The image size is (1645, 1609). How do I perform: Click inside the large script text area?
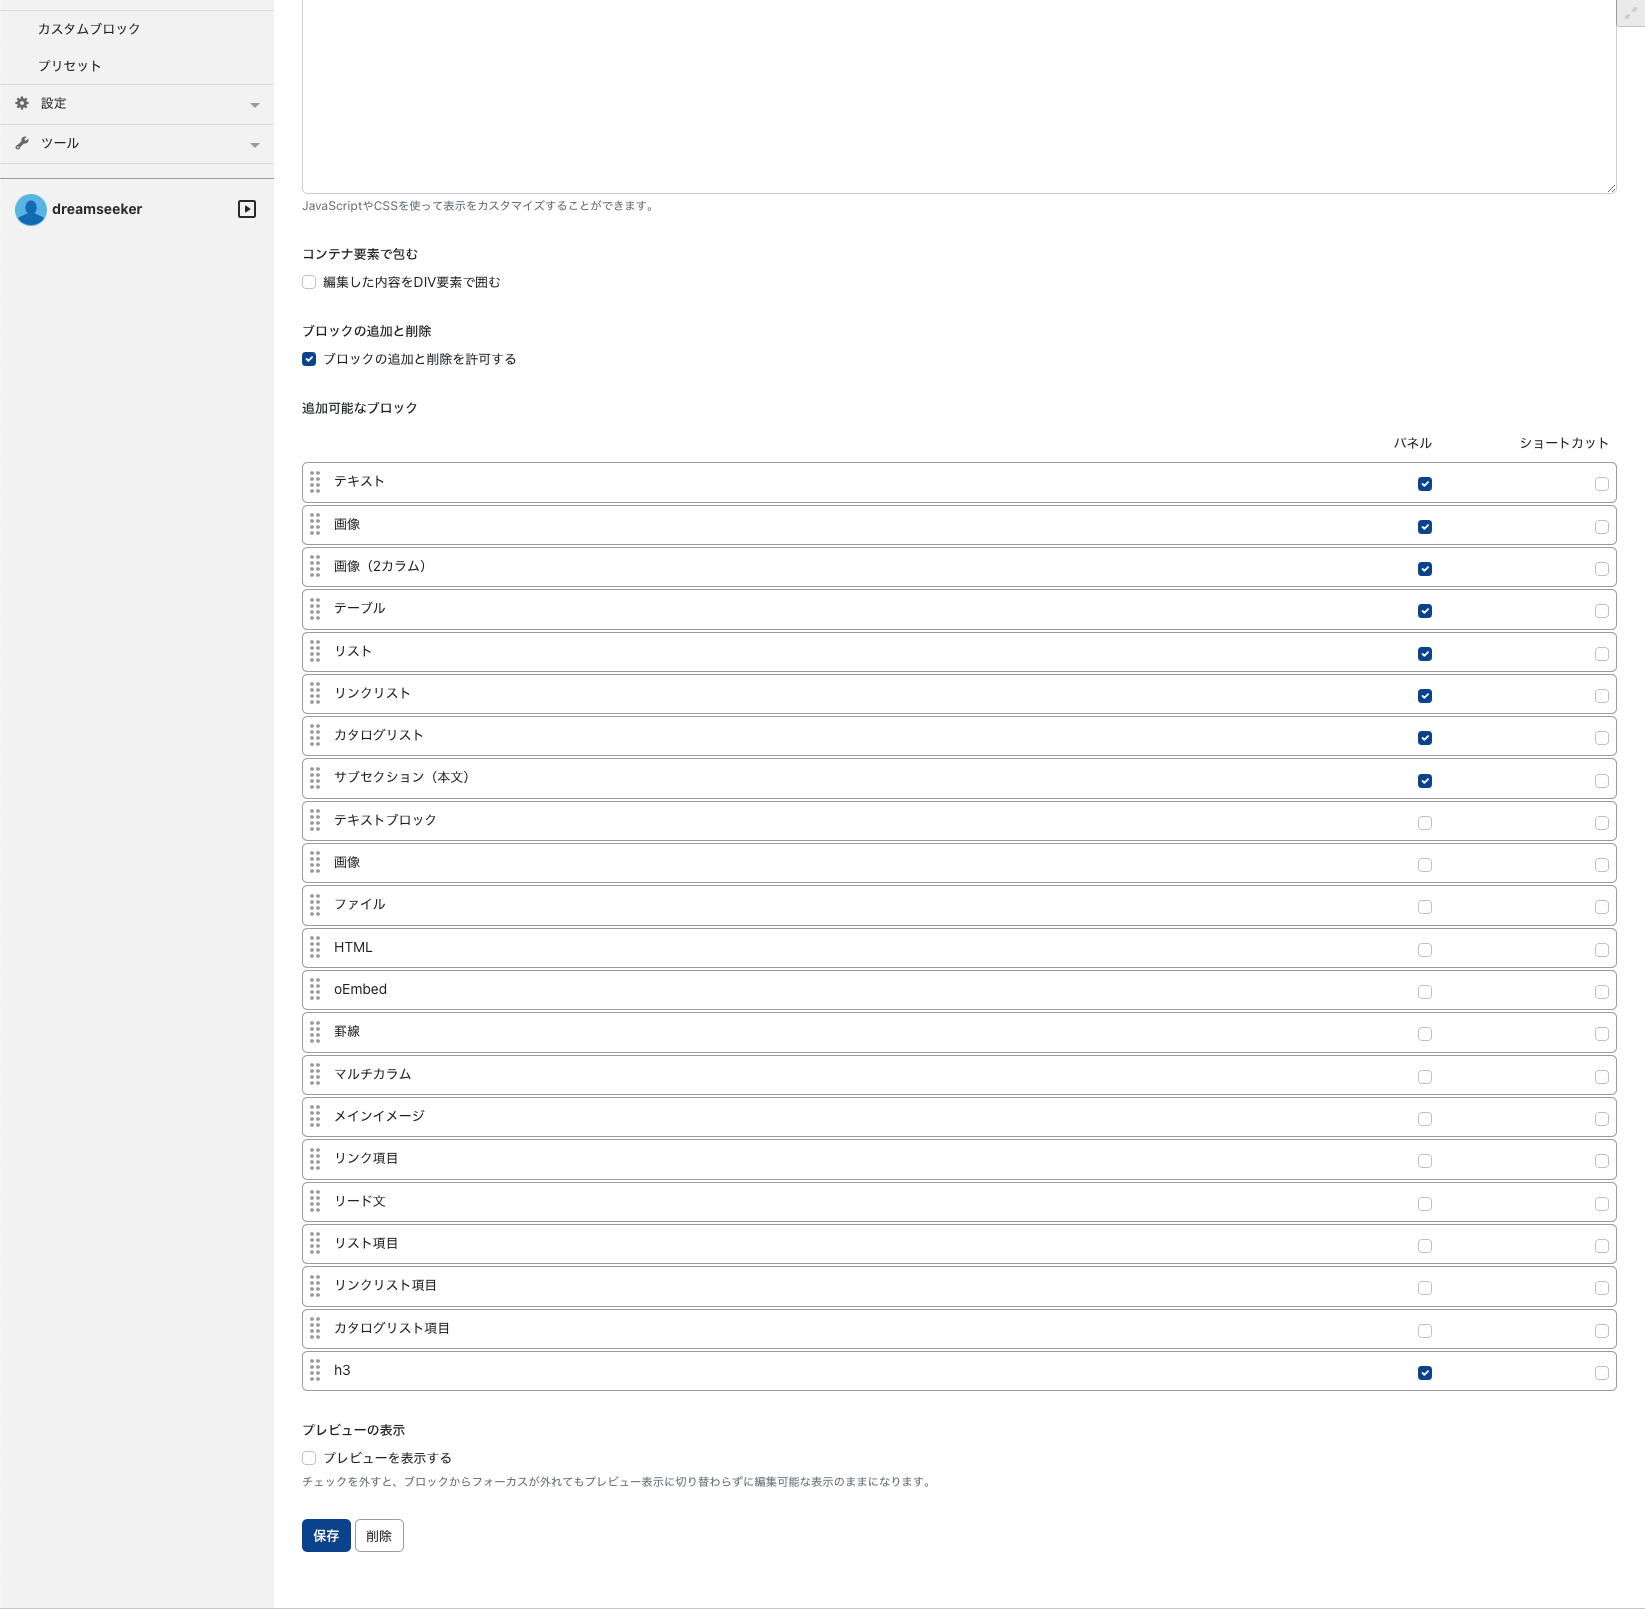point(958,95)
